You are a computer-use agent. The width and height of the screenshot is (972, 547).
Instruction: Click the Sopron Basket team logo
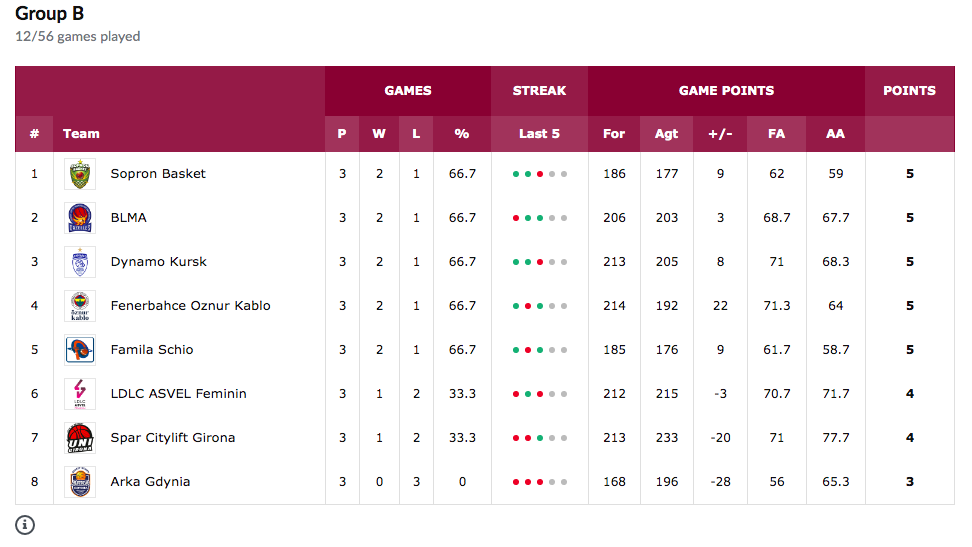click(x=80, y=174)
